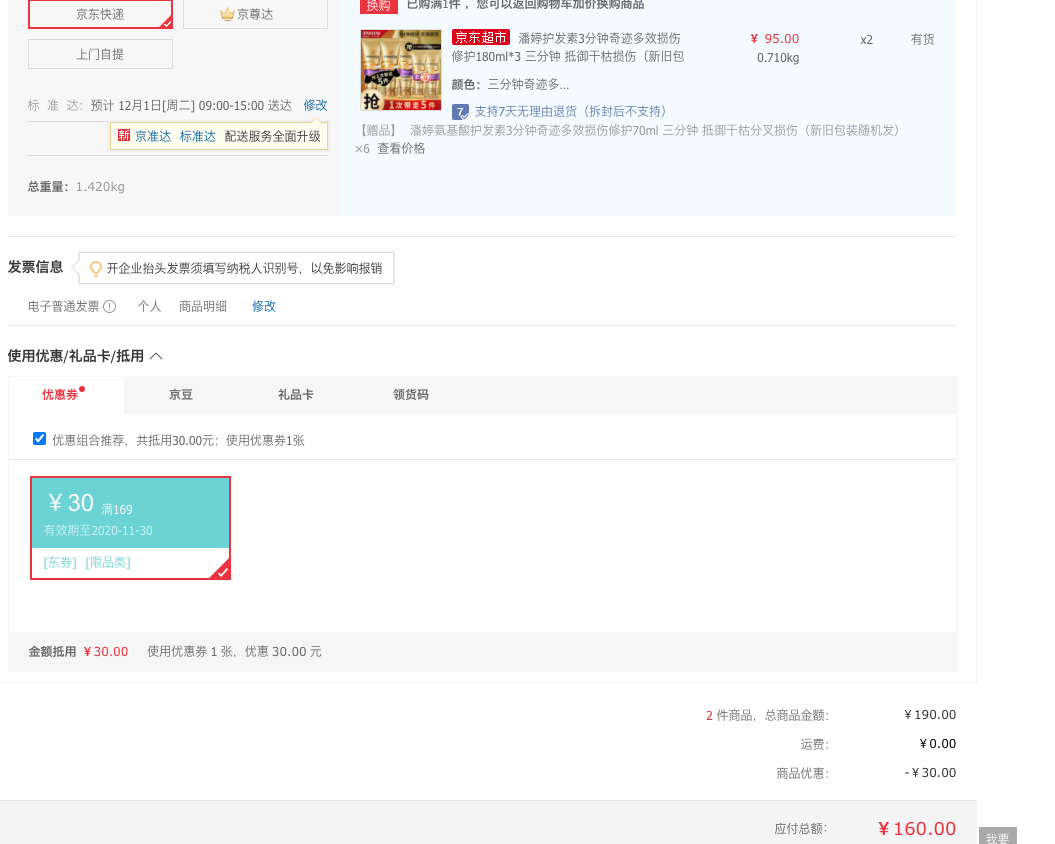The width and height of the screenshot is (1055, 844).
Task: Choose the 京尊达 delivery option
Action: click(255, 13)
